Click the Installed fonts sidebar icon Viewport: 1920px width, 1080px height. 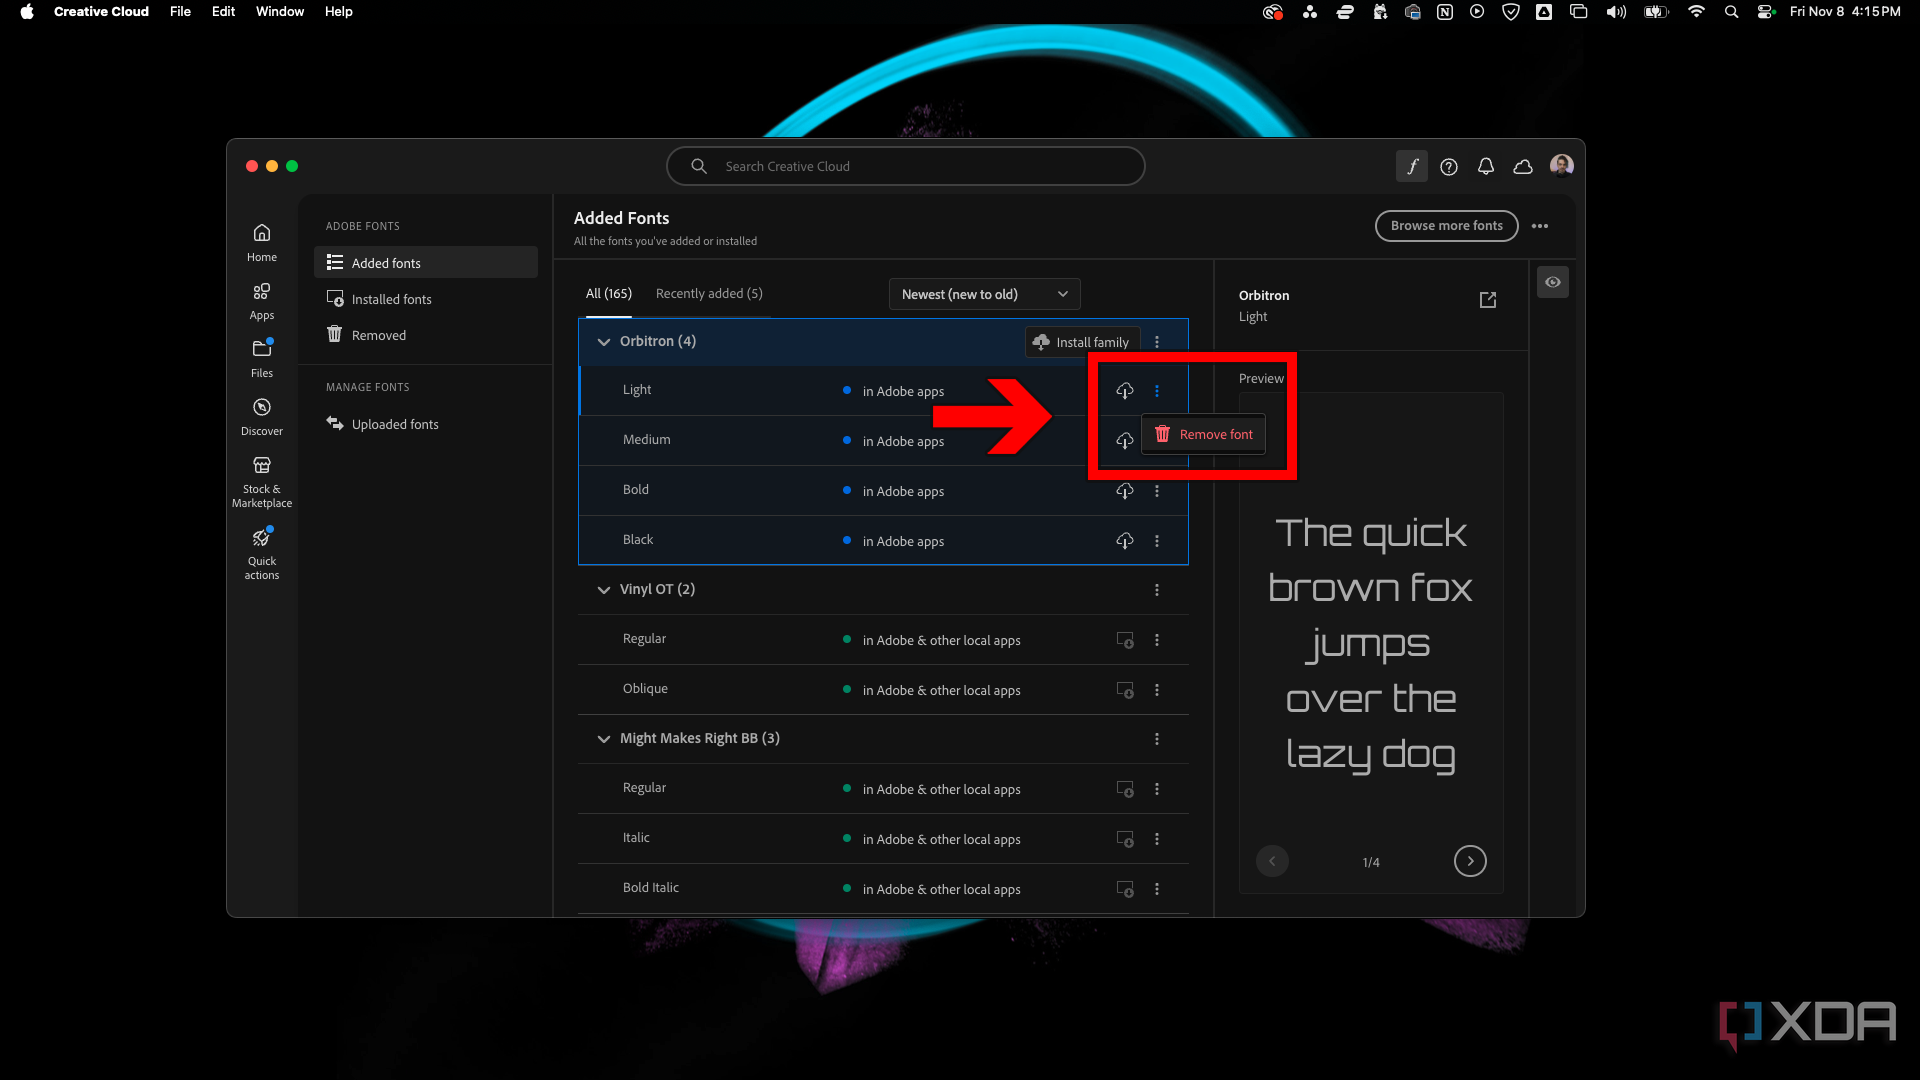pyautogui.click(x=334, y=297)
